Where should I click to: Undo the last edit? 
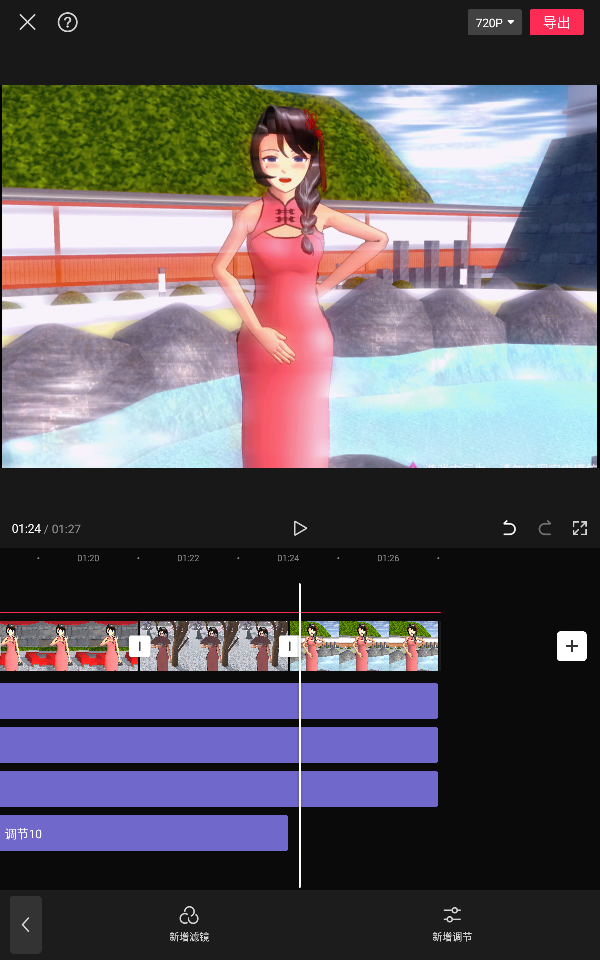pos(509,528)
